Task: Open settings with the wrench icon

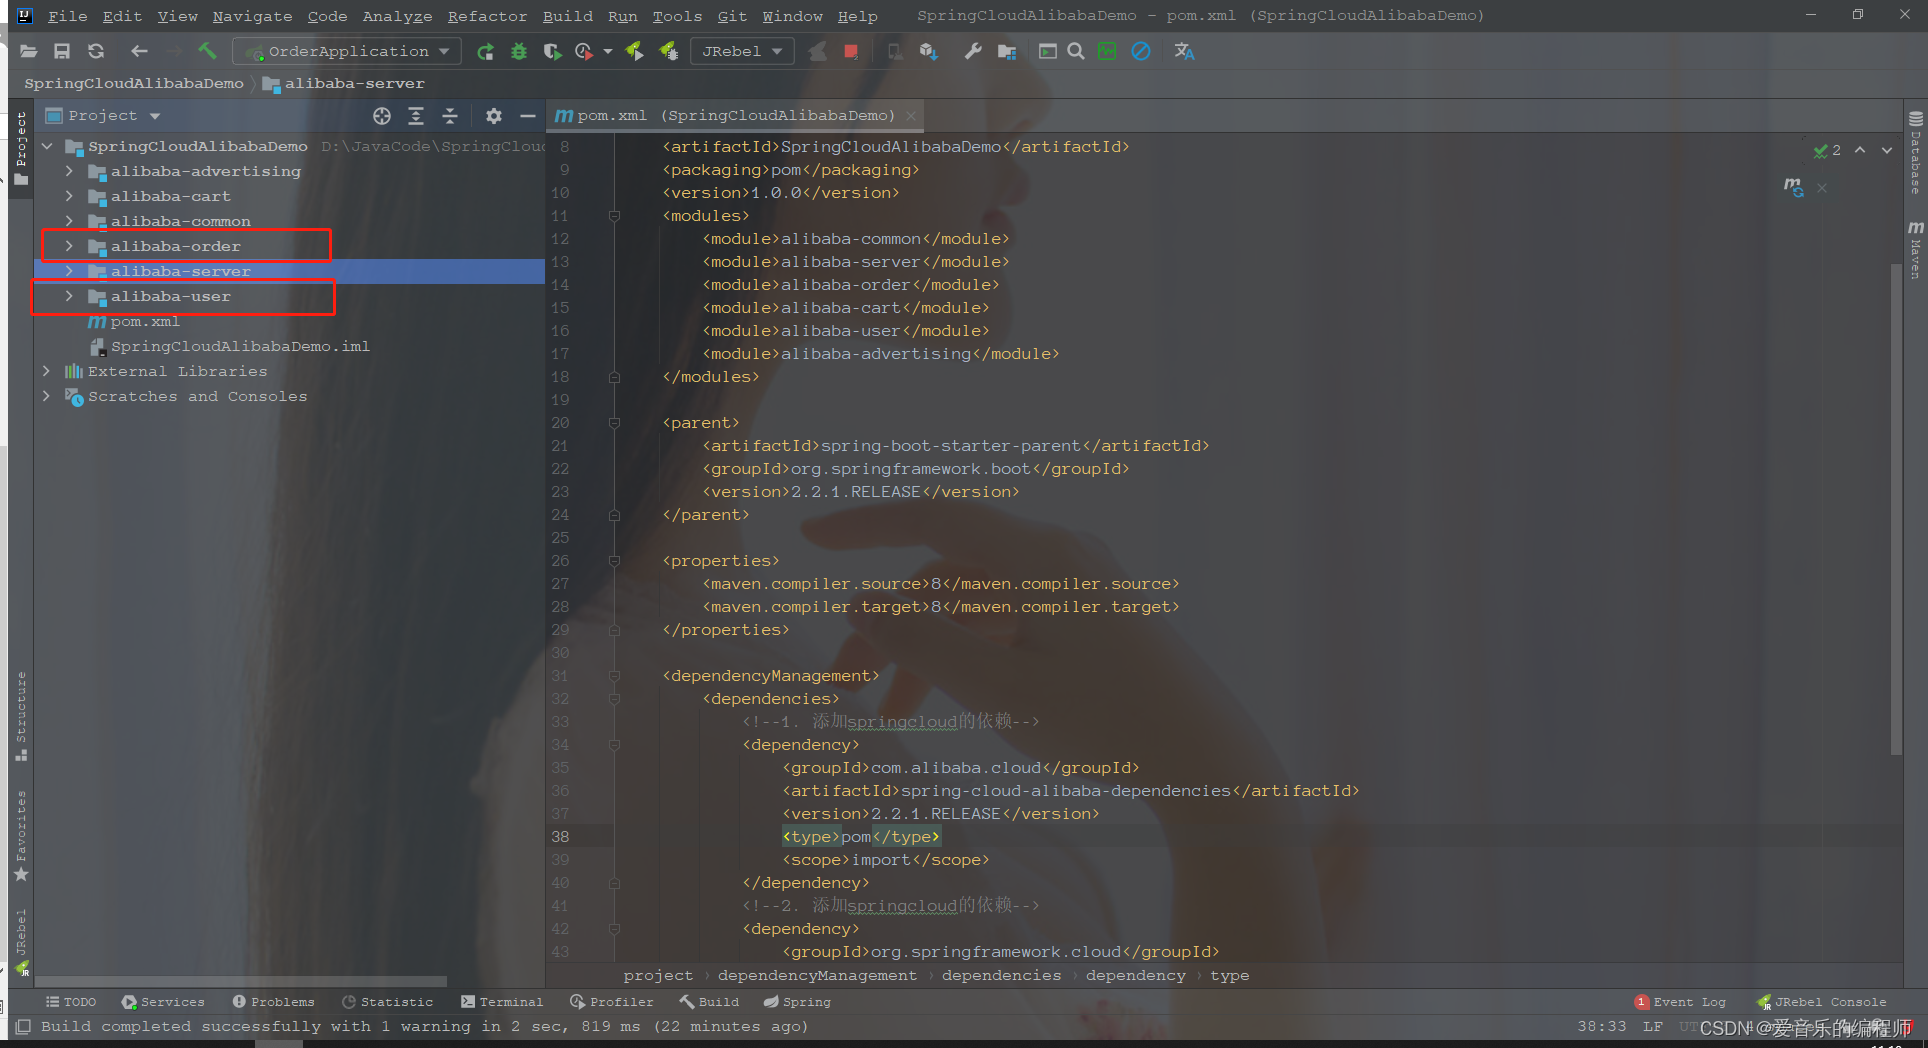Action: coord(972,51)
